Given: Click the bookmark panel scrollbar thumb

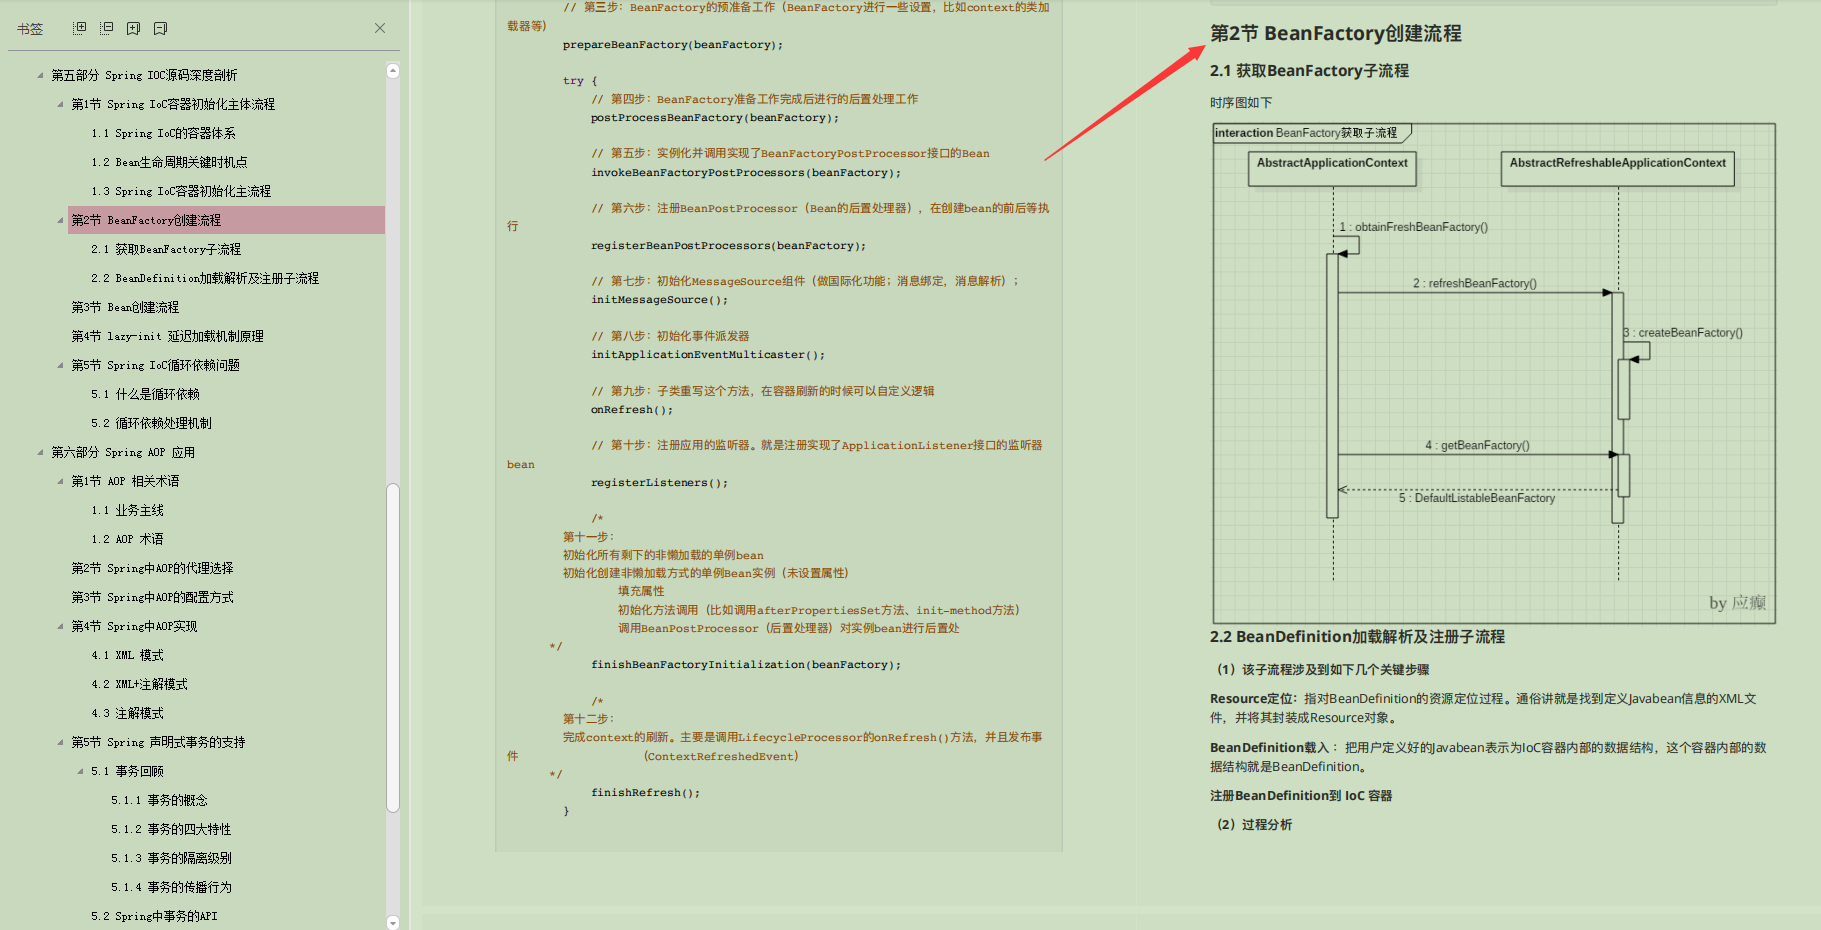Looking at the screenshot, I should tap(393, 648).
